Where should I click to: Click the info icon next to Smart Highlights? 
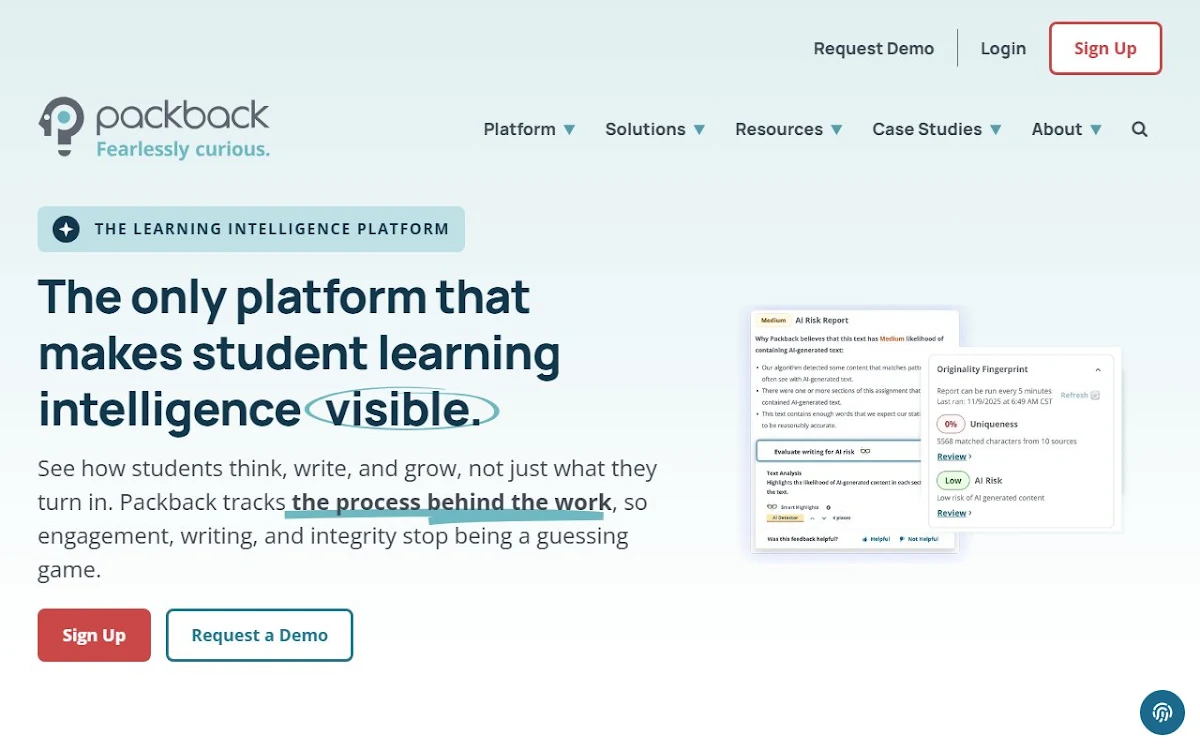coord(828,507)
